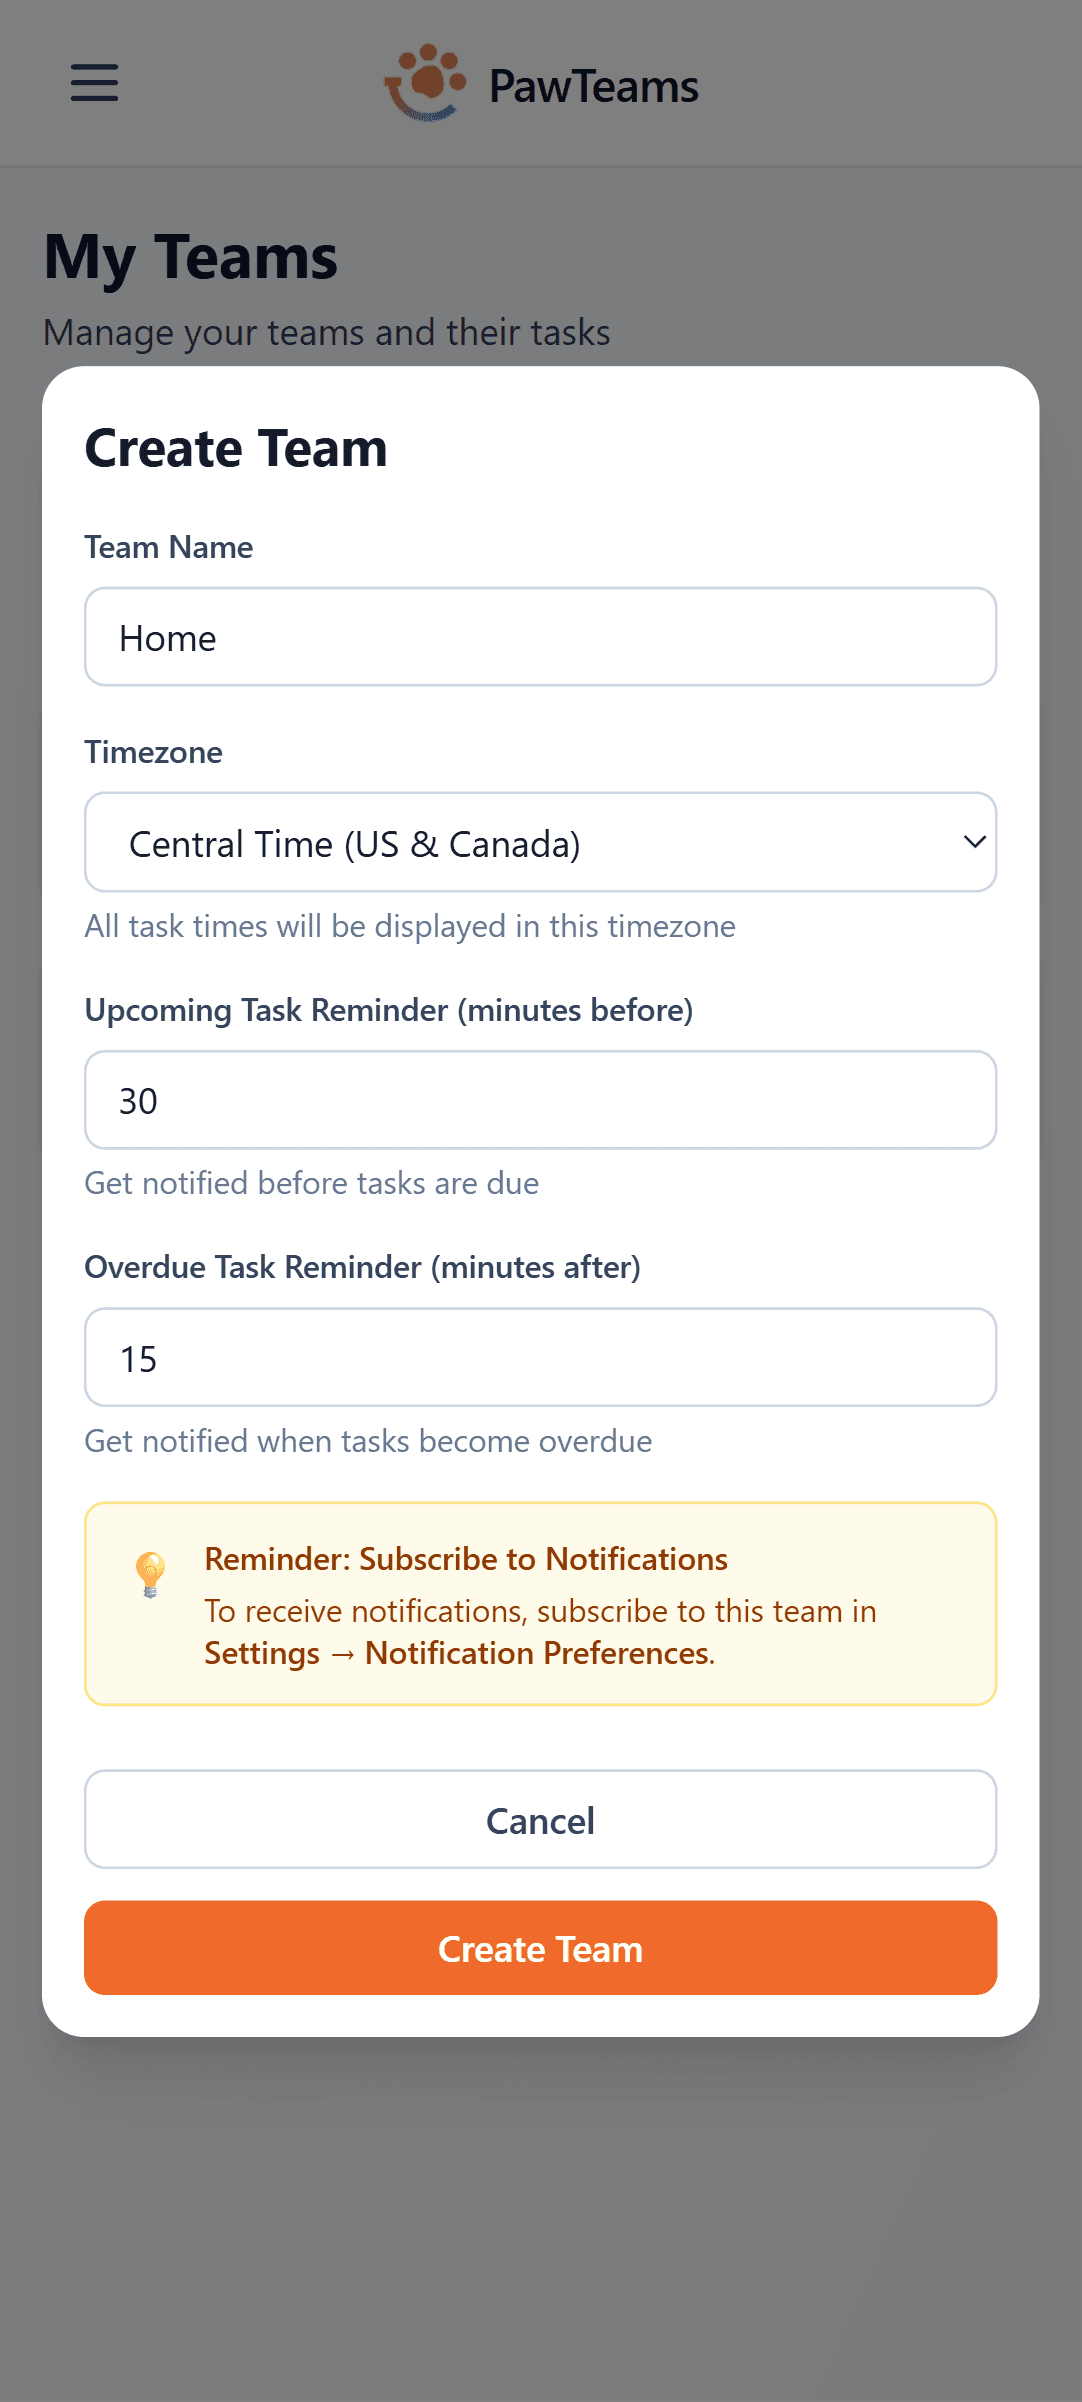
Task: Click the Reminder: Subscribe to Notifications title
Action: click(x=466, y=1559)
